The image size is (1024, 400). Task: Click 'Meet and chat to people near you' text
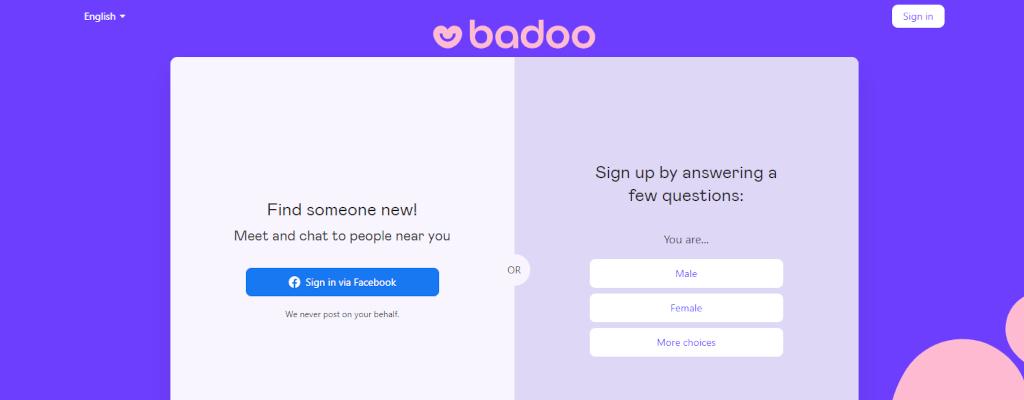point(342,236)
